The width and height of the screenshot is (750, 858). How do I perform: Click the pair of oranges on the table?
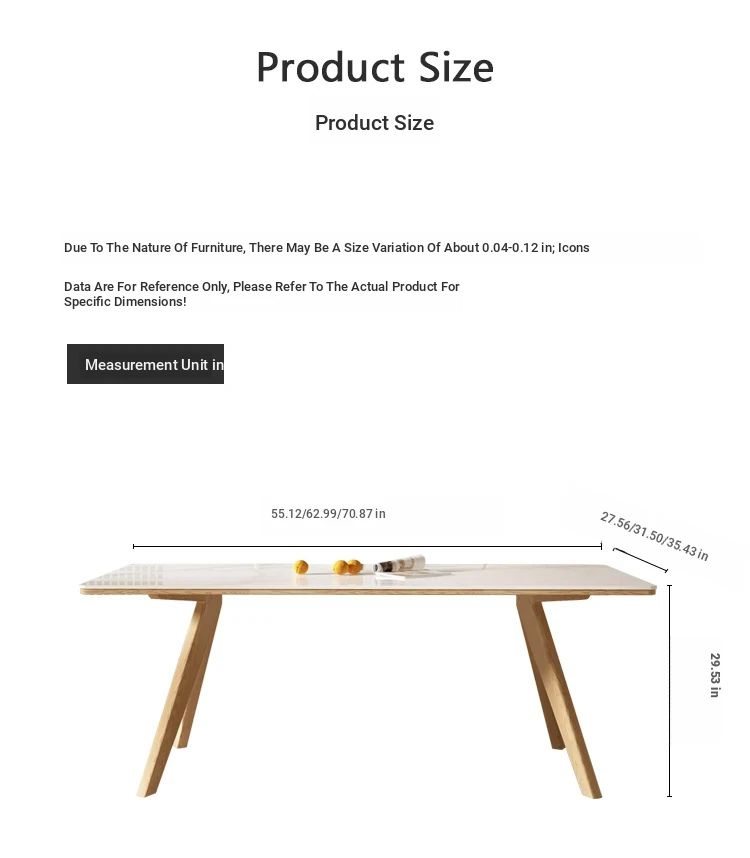(x=347, y=567)
